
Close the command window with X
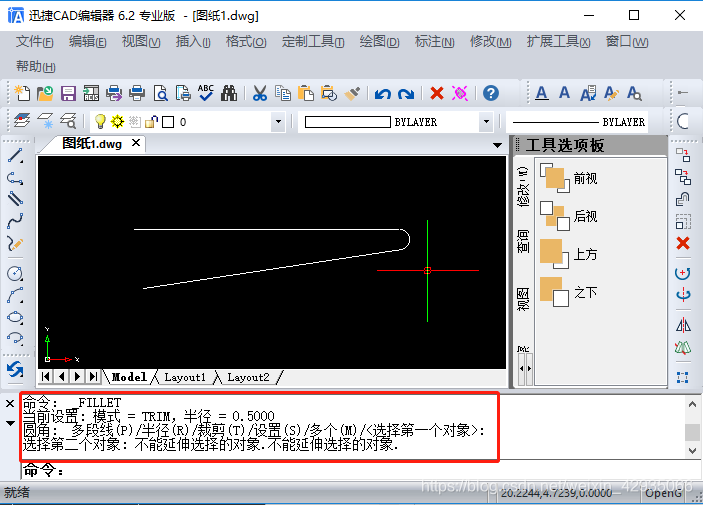(x=10, y=404)
